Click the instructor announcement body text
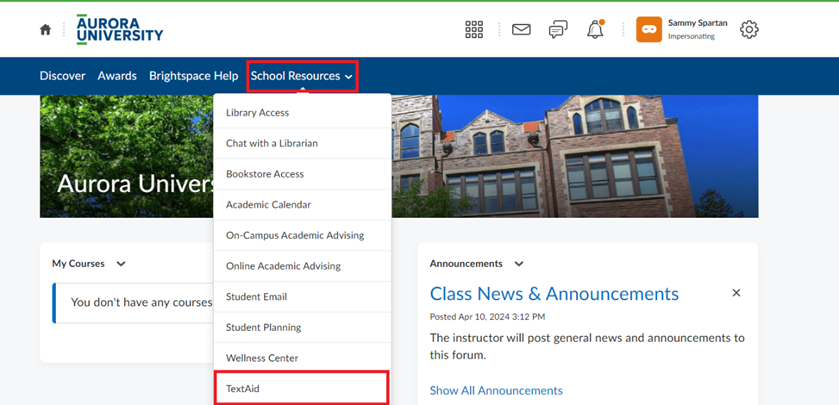 (x=587, y=346)
